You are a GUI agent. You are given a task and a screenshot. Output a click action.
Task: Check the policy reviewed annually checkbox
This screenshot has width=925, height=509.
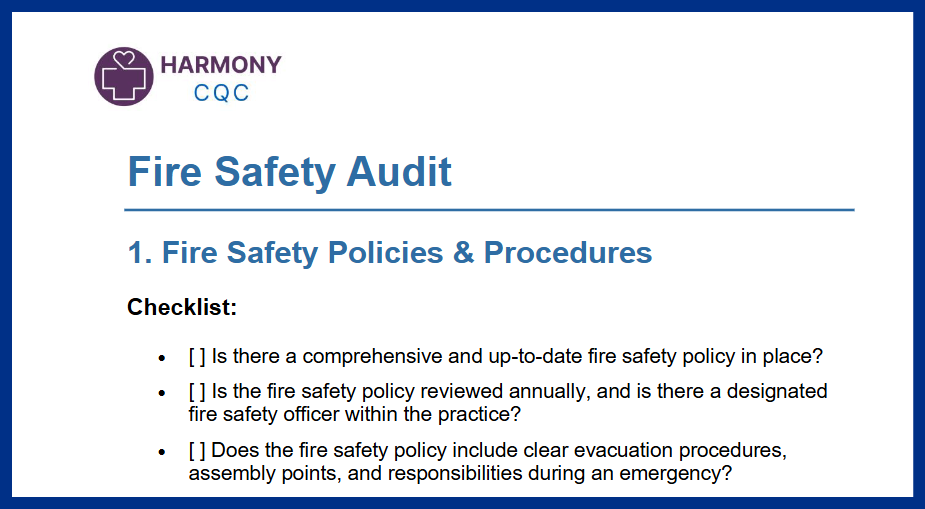(x=196, y=391)
